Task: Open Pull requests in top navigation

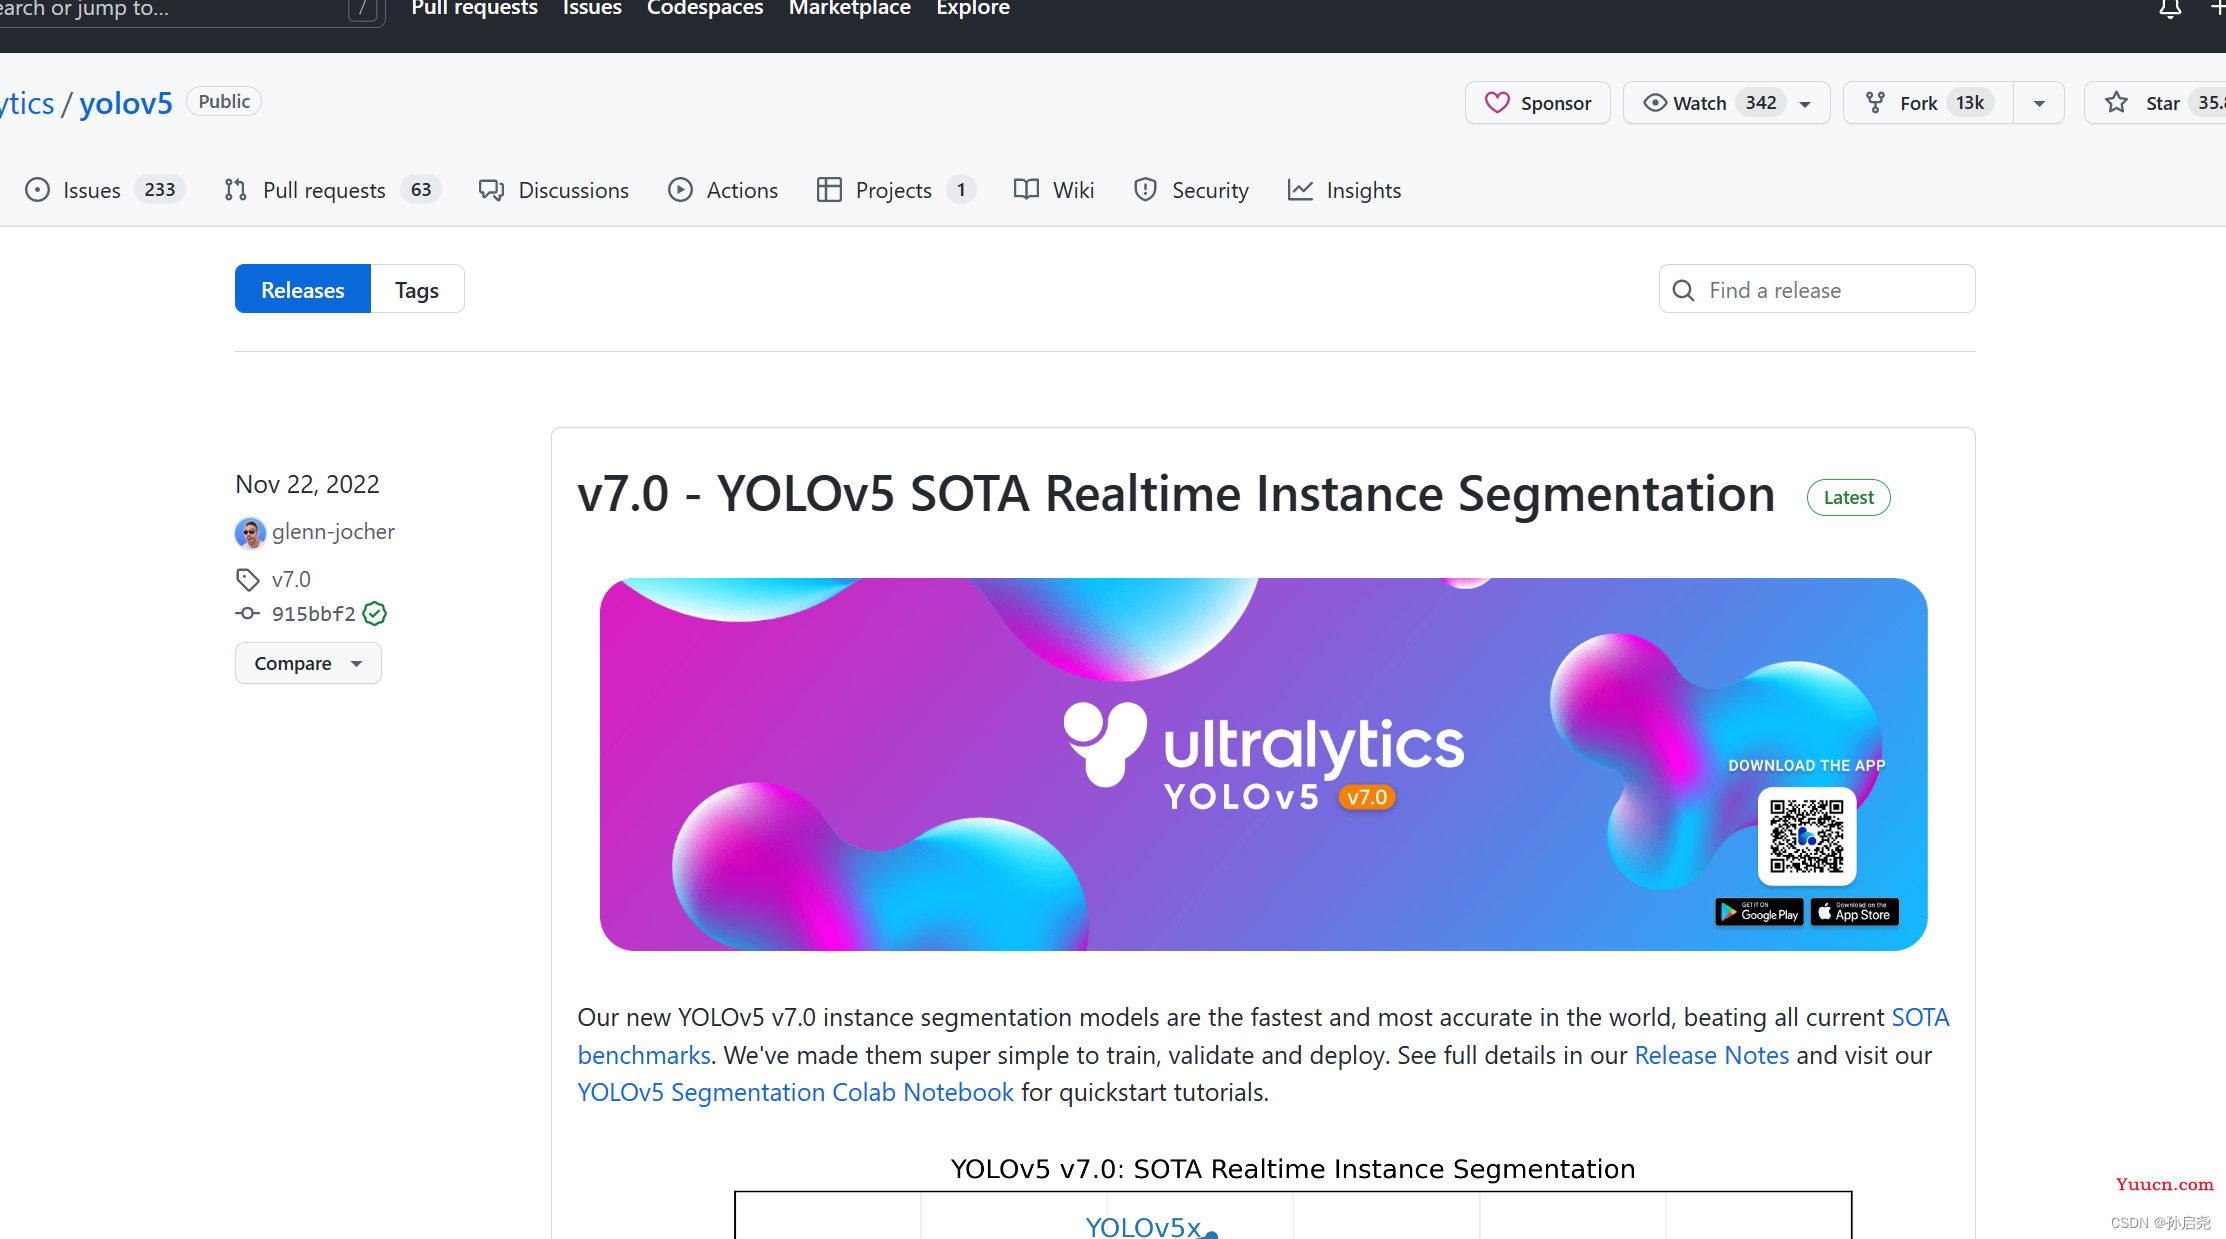Action: (474, 9)
